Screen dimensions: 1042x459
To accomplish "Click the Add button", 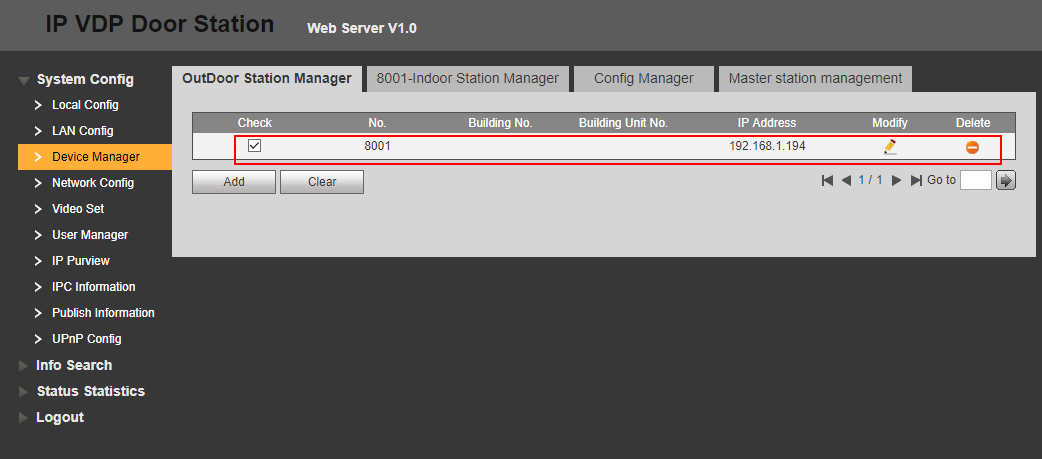I will [234, 182].
